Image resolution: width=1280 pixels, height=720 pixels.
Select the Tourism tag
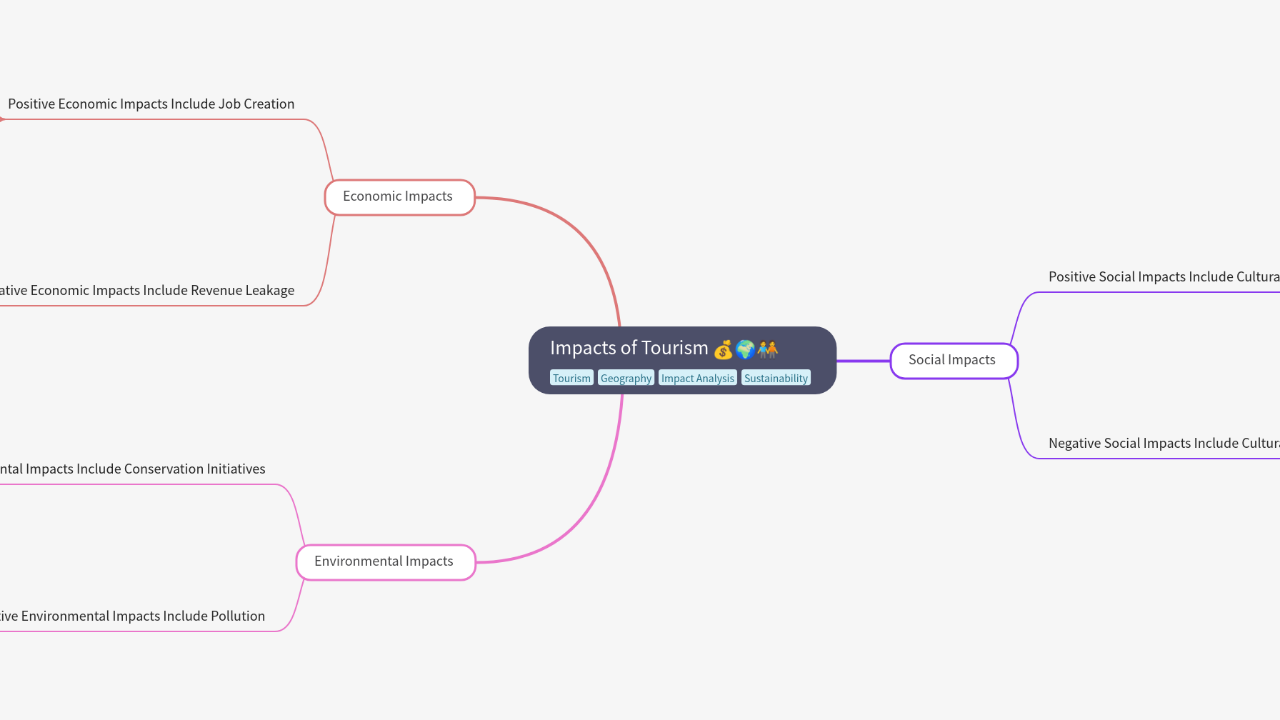tap(571, 378)
